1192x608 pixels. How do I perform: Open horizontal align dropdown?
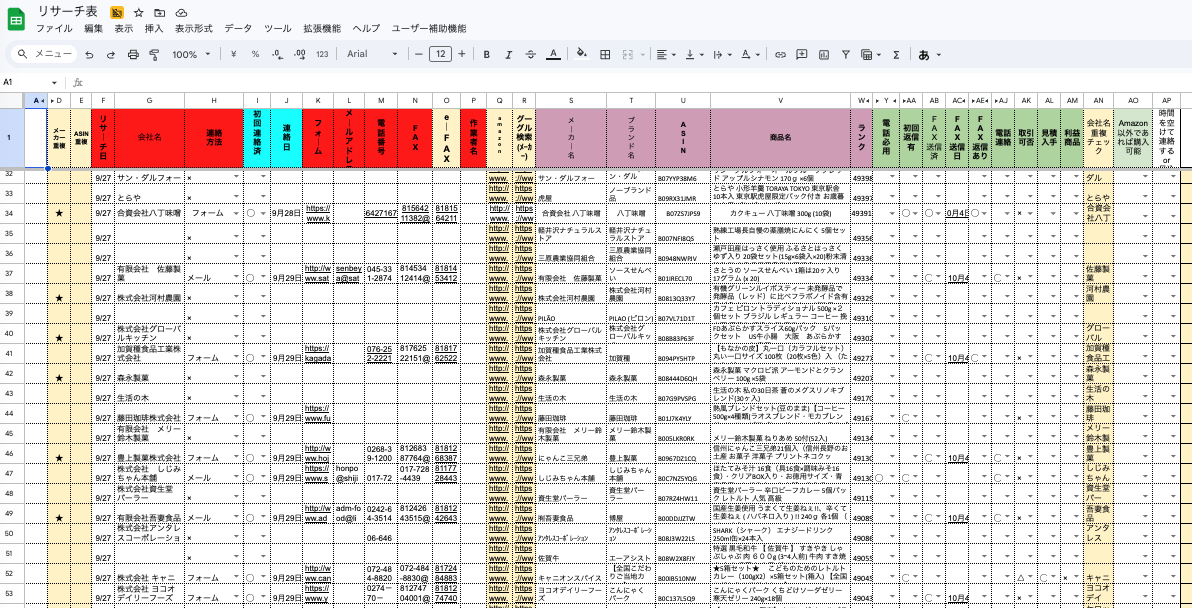click(x=666, y=55)
